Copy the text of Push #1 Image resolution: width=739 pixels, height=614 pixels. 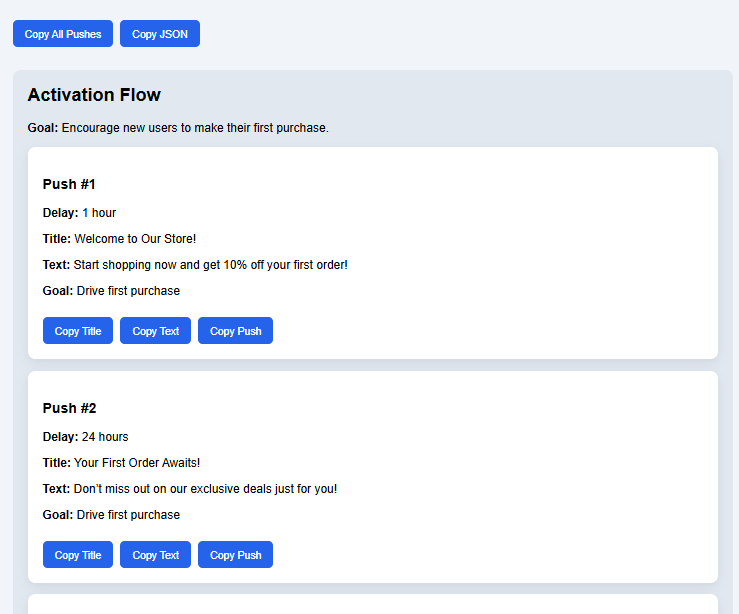[x=155, y=331]
